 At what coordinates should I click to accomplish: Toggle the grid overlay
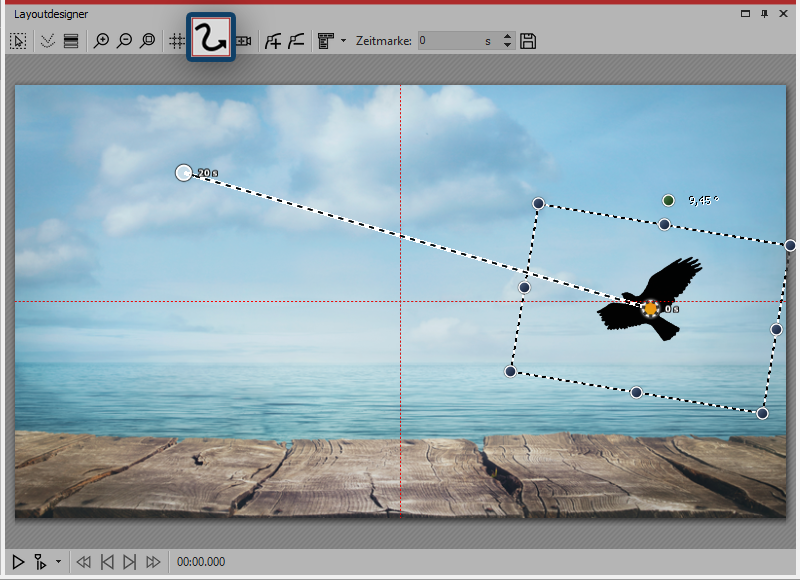(x=176, y=41)
